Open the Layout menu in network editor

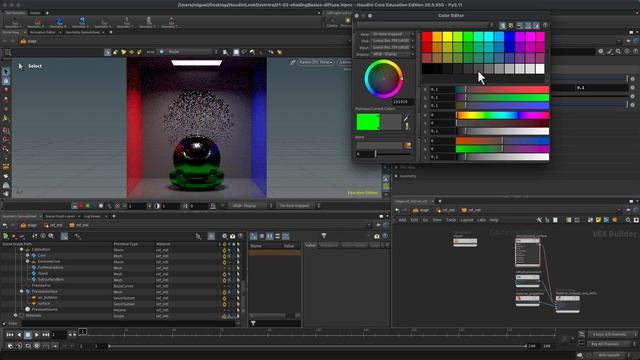pyautogui.click(x=467, y=220)
